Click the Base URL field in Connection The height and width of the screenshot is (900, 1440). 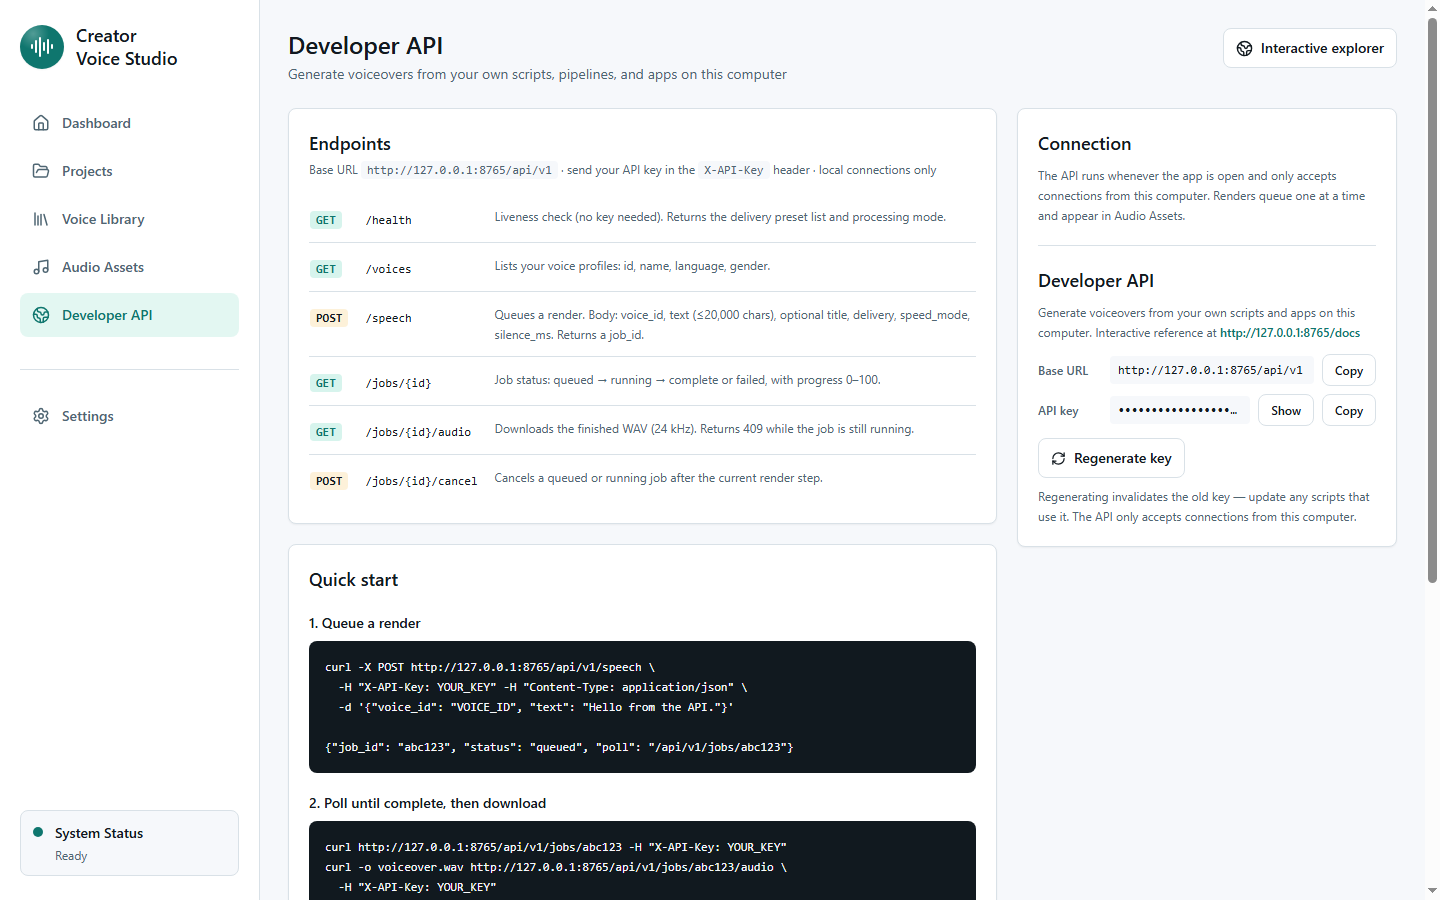point(1211,370)
